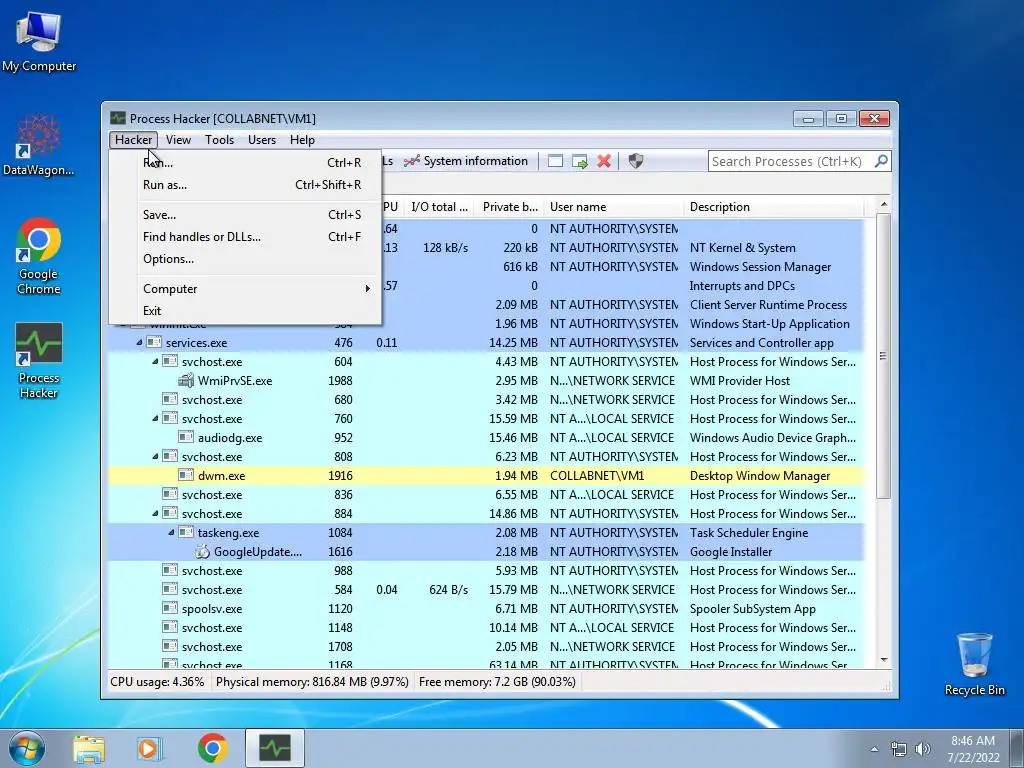The height and width of the screenshot is (768, 1024).
Task: Select the Recycle Bin desktop icon
Action: [x=974, y=664]
